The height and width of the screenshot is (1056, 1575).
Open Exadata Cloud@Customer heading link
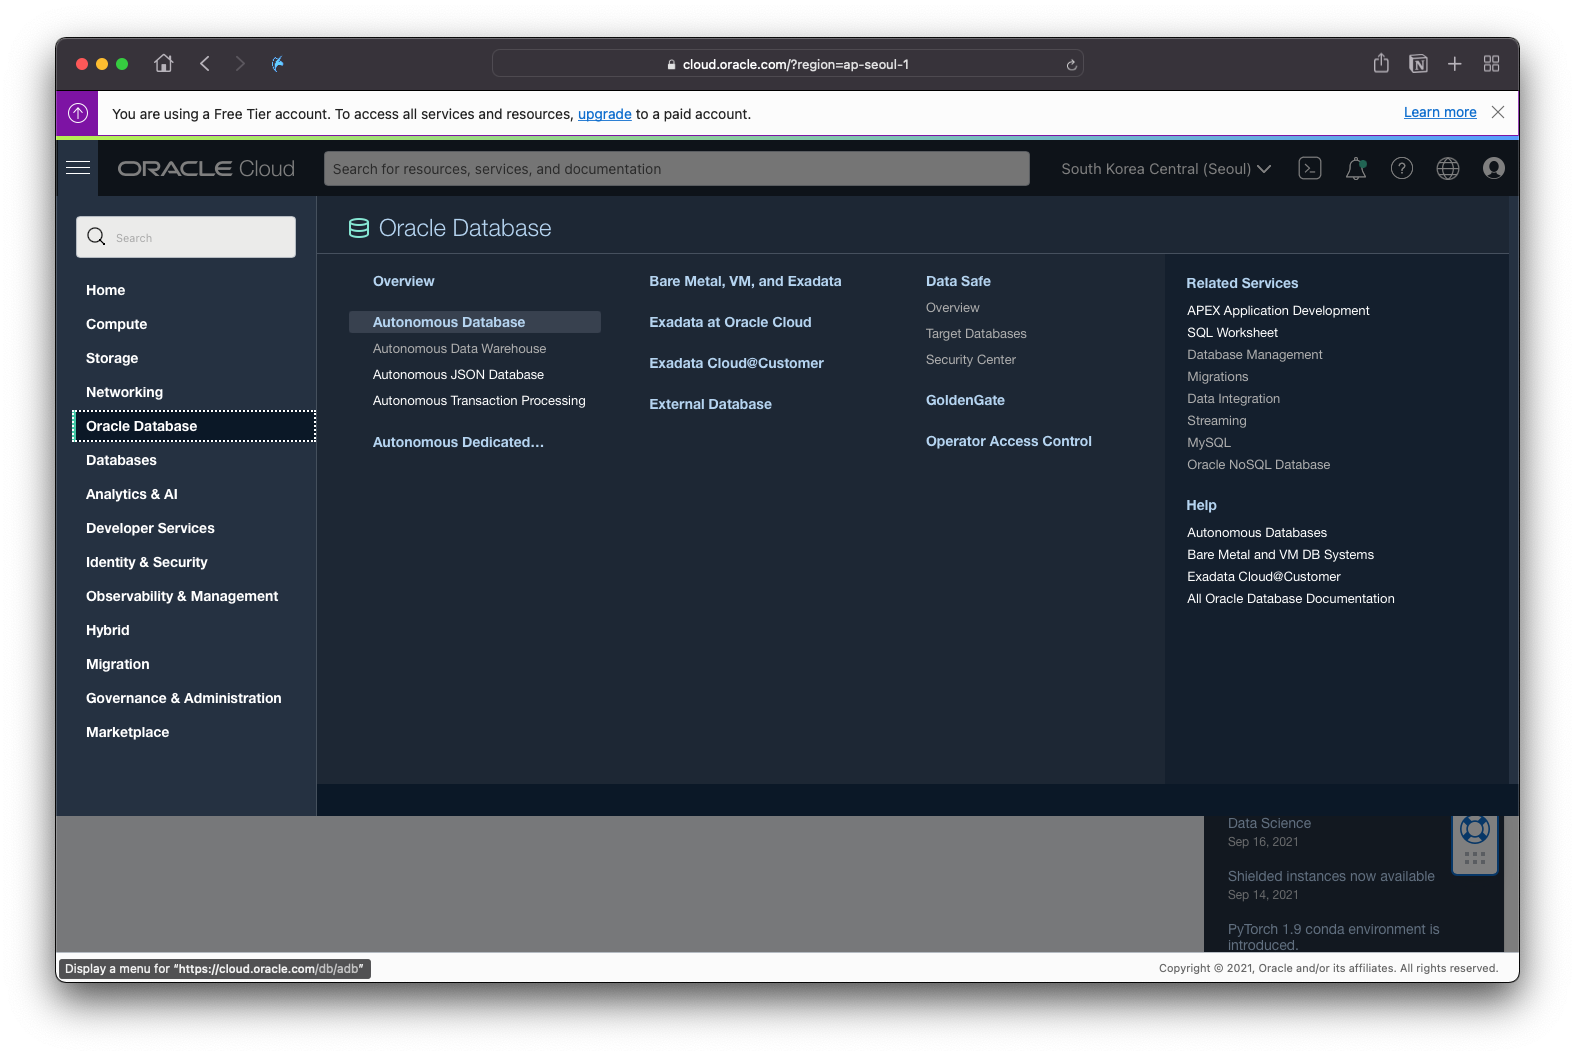coord(737,363)
